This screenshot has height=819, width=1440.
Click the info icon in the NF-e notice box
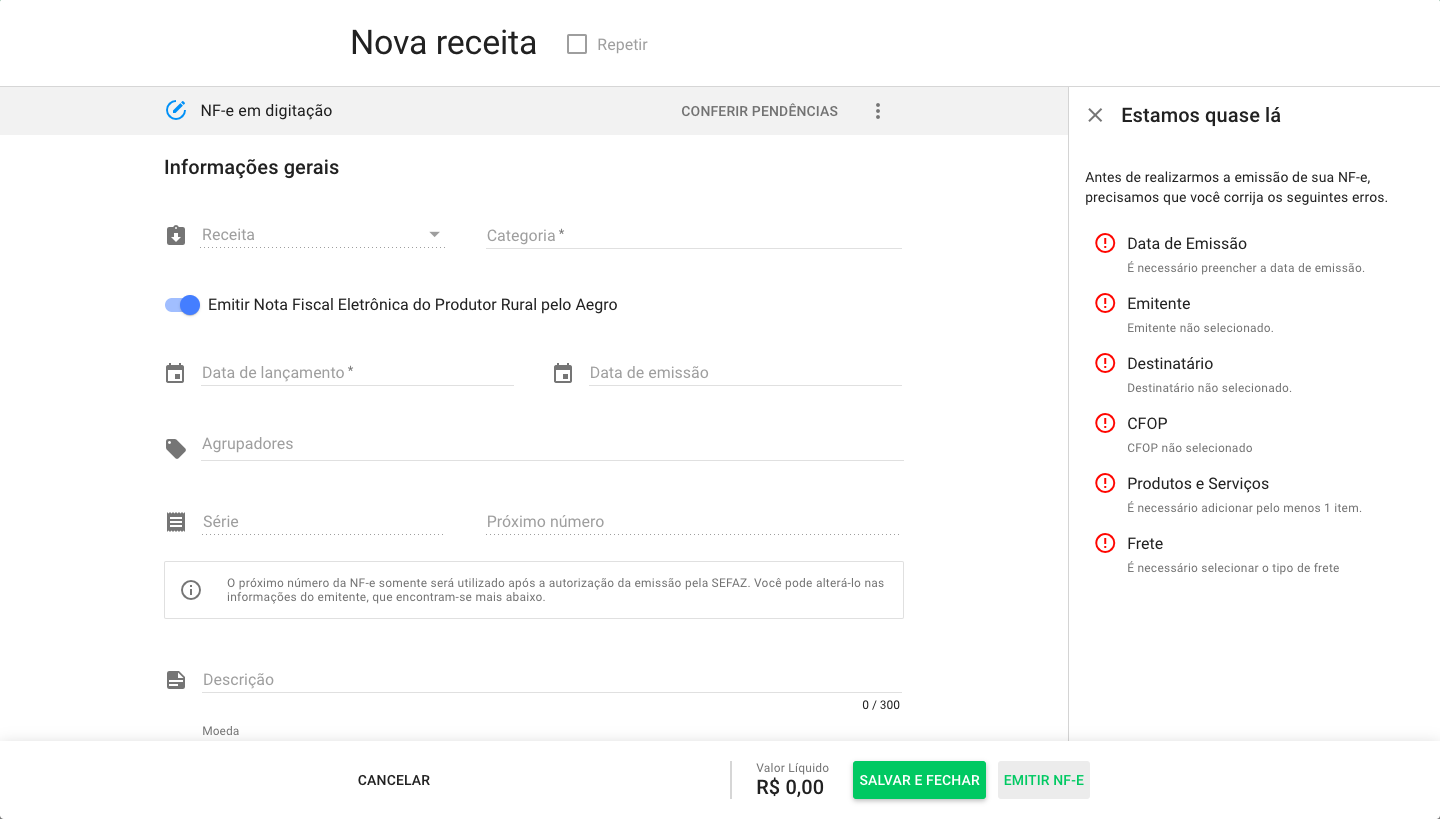point(191,589)
